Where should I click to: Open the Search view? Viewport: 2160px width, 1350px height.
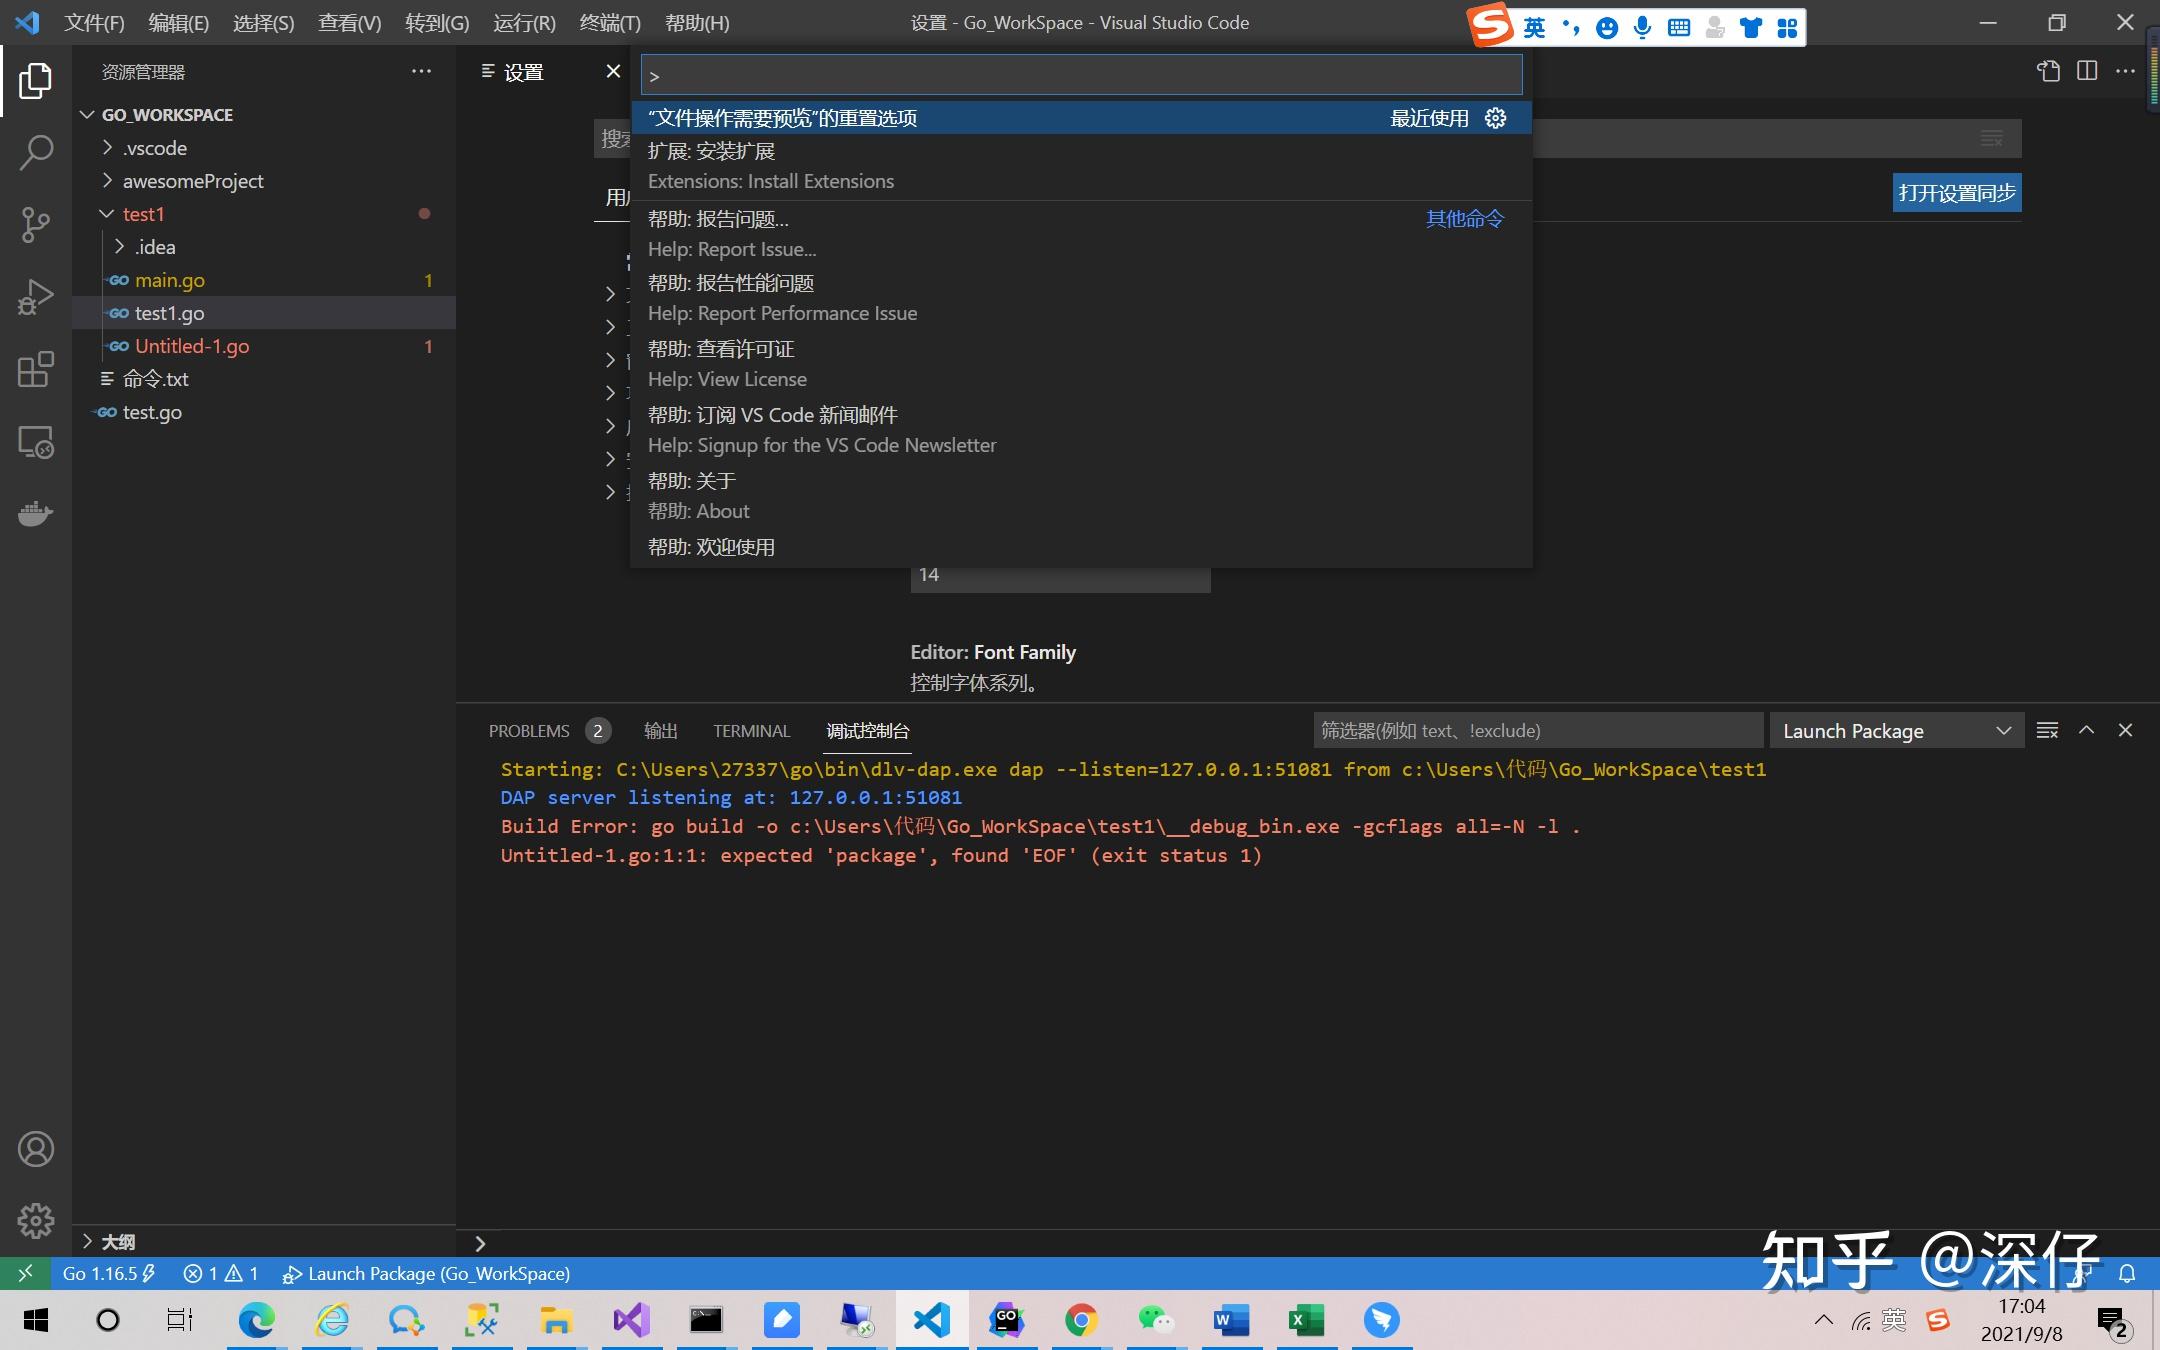(36, 152)
